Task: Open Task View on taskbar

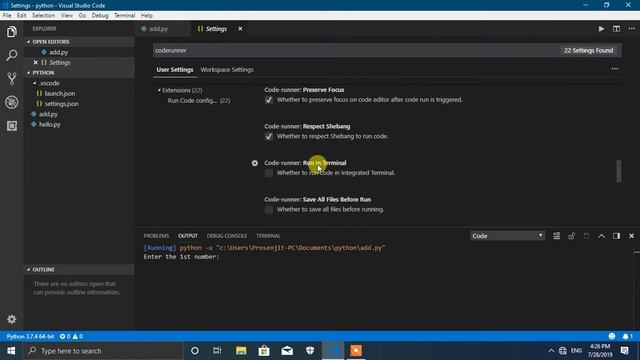Action: (x=217, y=351)
